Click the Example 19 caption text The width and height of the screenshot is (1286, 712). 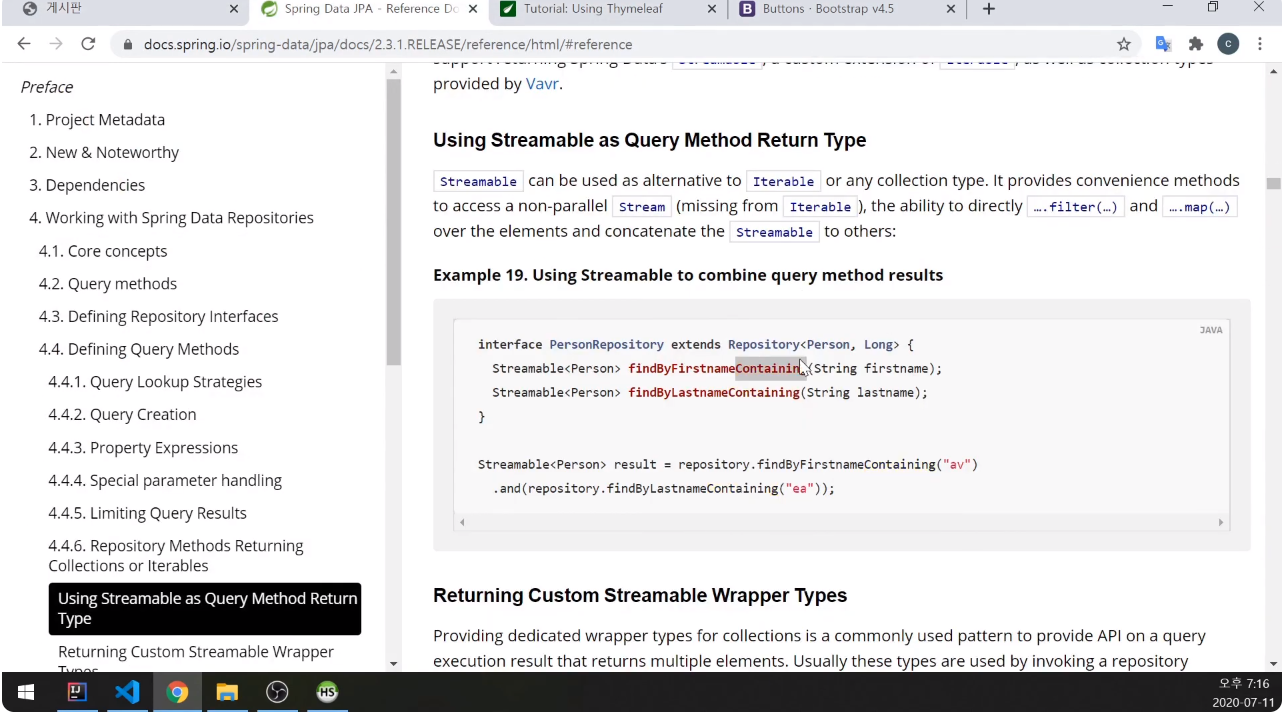coord(688,275)
